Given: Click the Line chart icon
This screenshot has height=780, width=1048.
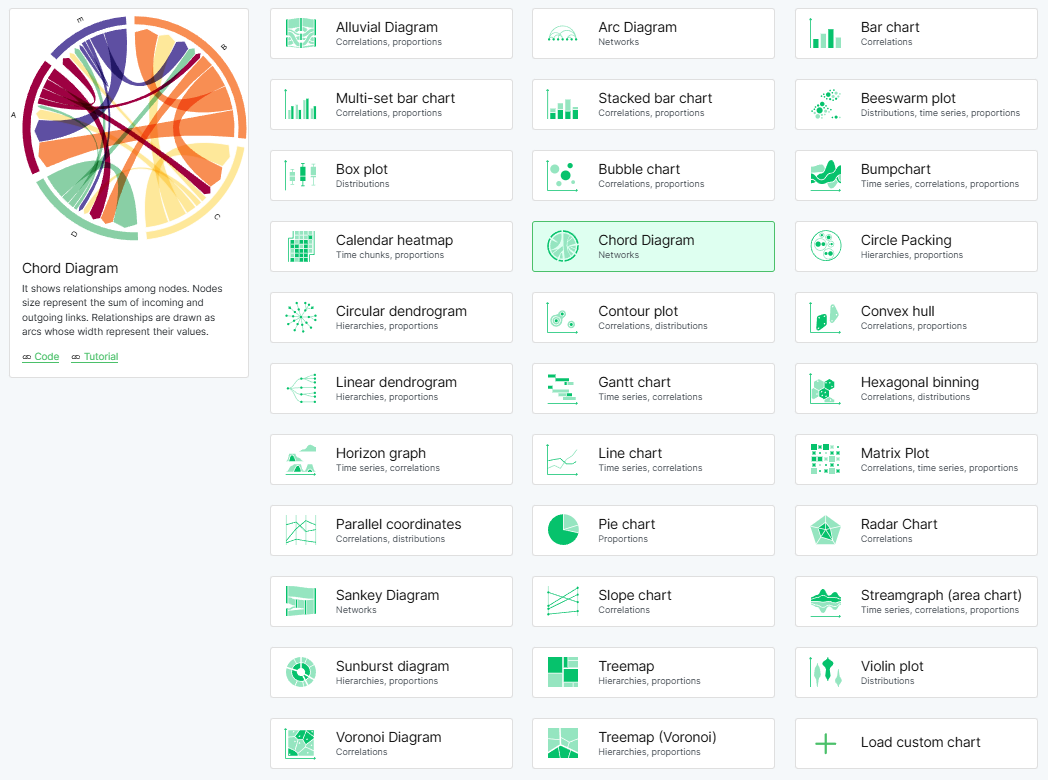Looking at the screenshot, I should 563,459.
